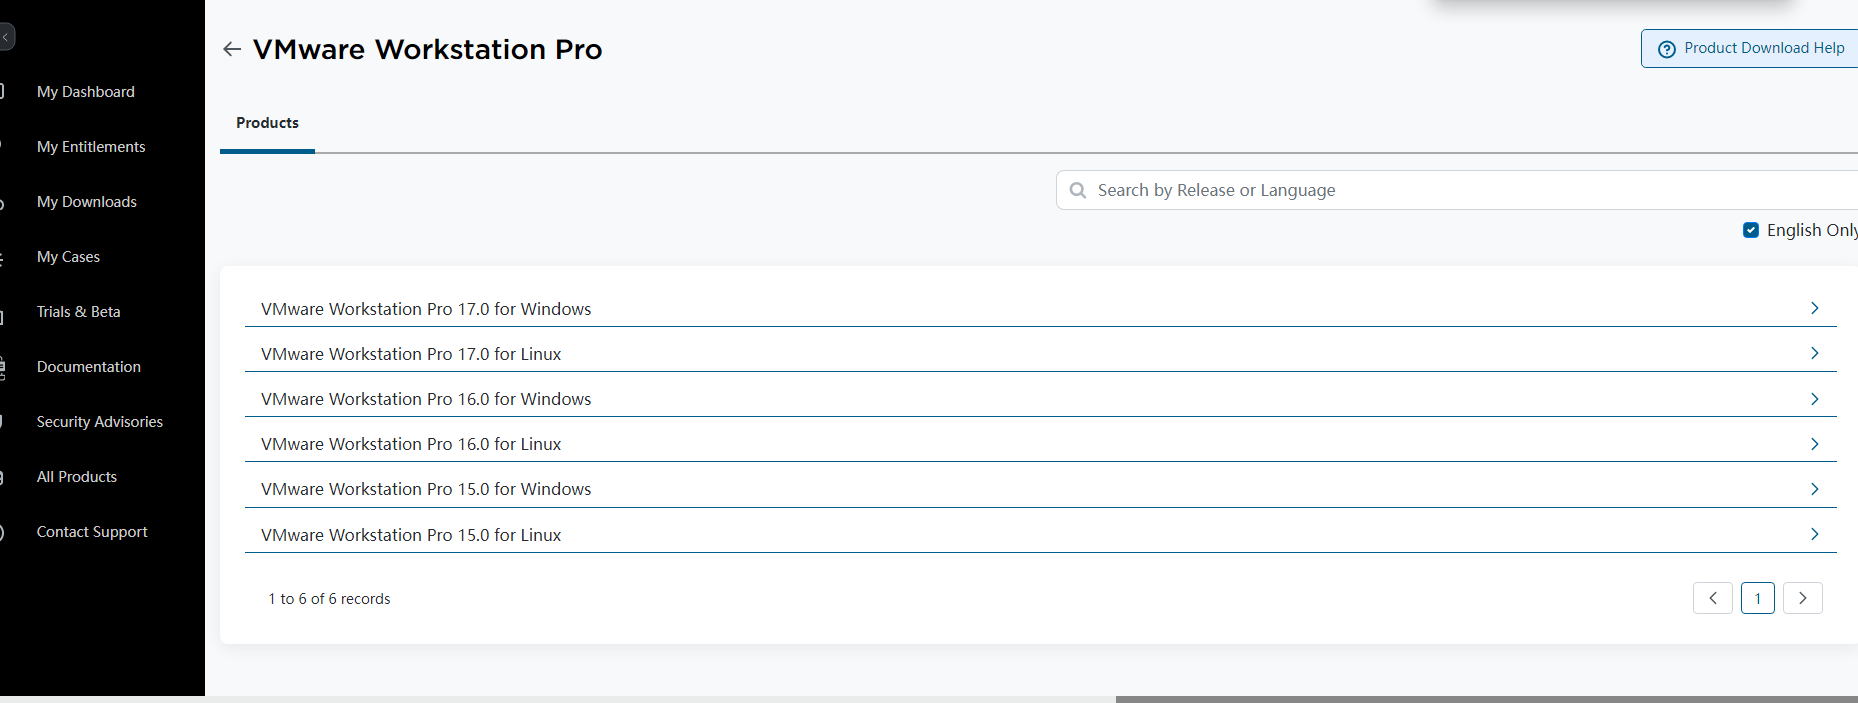Open VMware Workstation Pro 16.0 for Windows text
This screenshot has height=703, width=1858.
click(x=426, y=399)
